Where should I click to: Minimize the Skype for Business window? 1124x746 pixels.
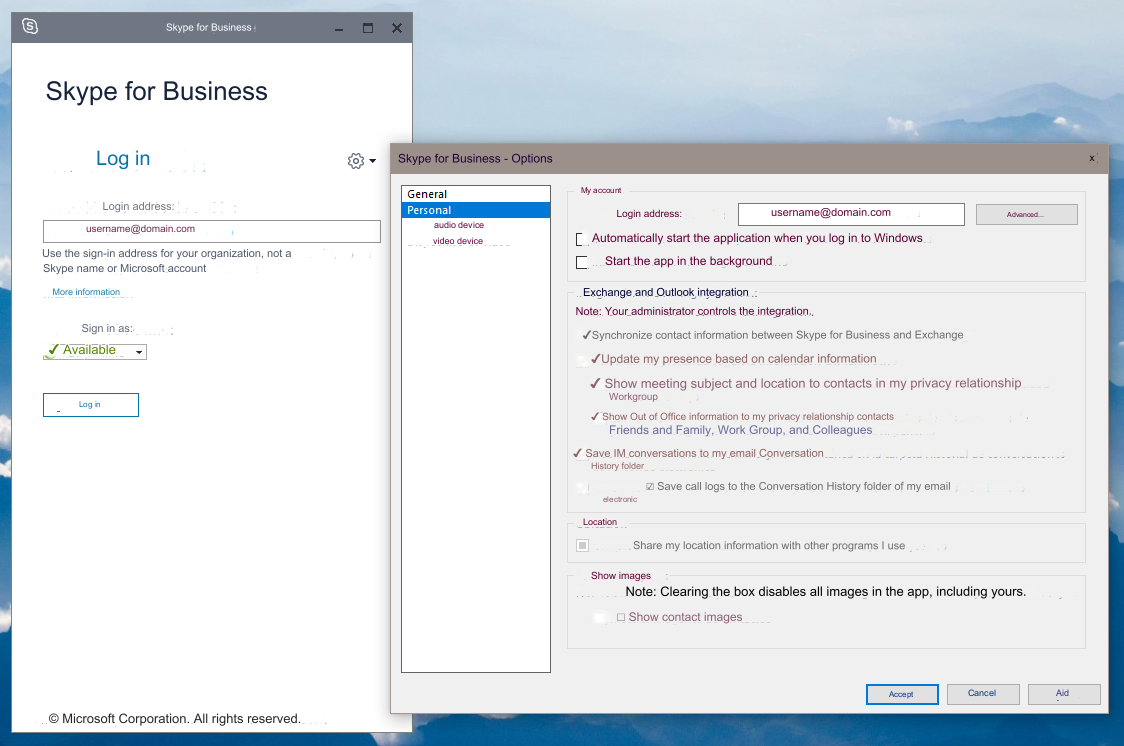[338, 29]
